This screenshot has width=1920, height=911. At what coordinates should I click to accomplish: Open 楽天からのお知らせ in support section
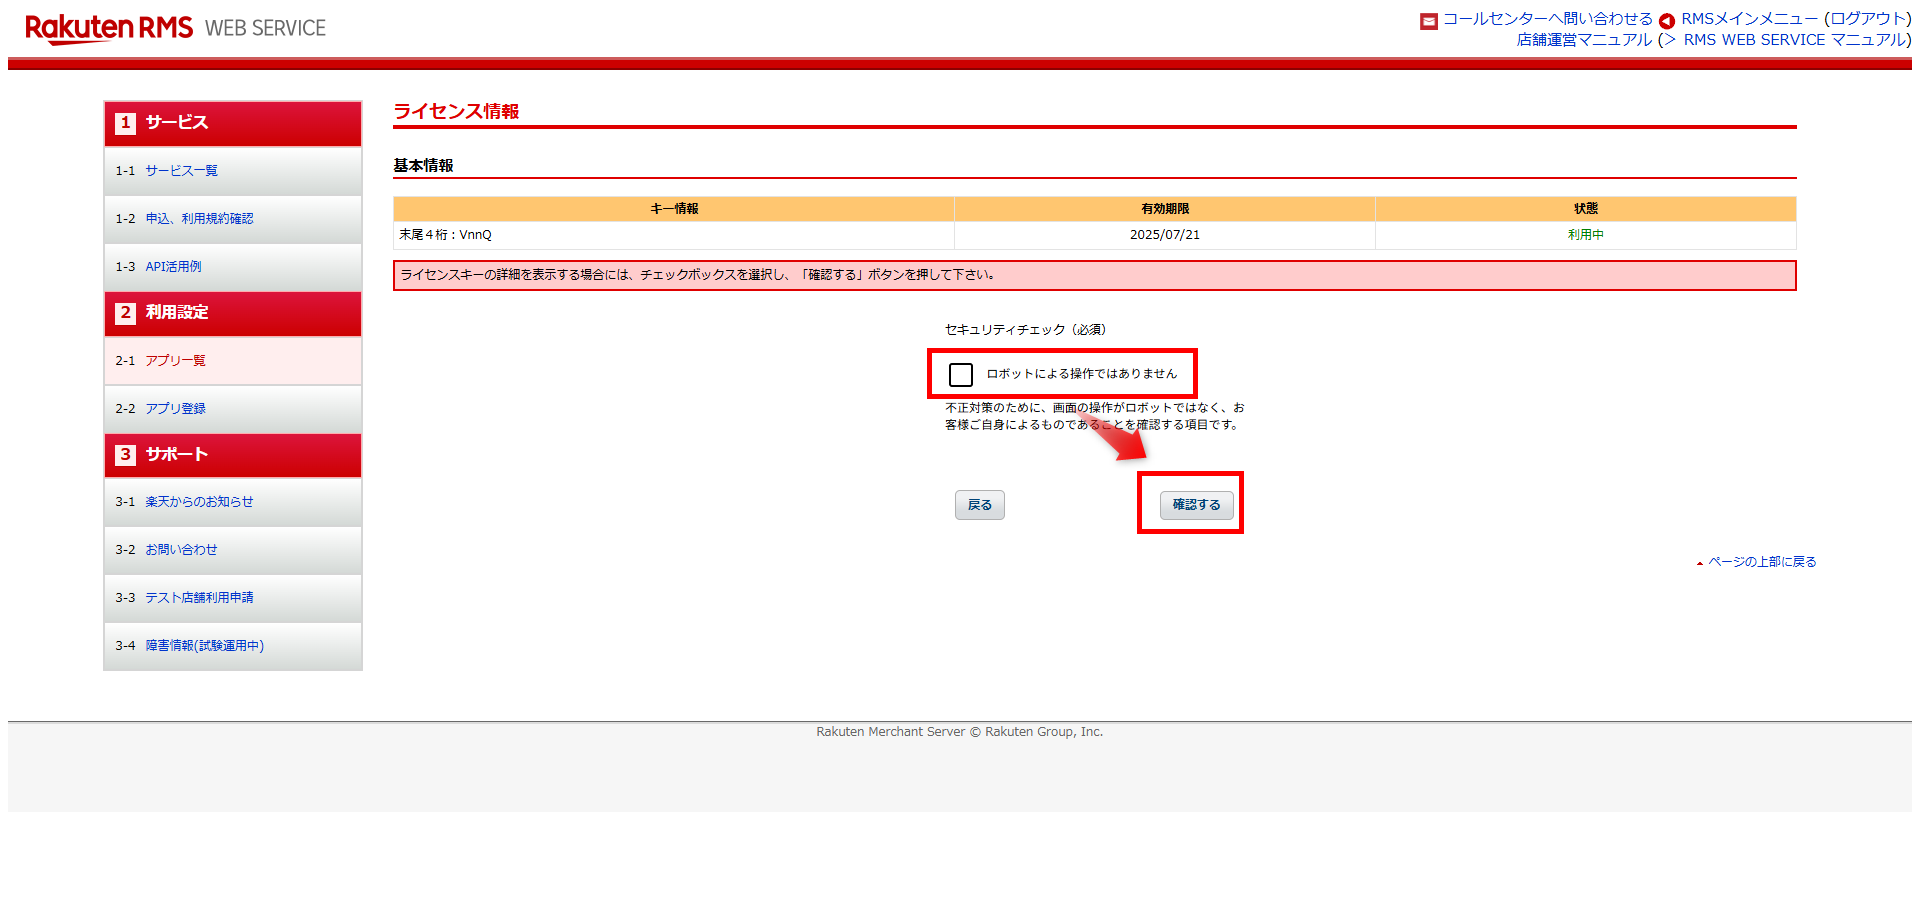199,502
